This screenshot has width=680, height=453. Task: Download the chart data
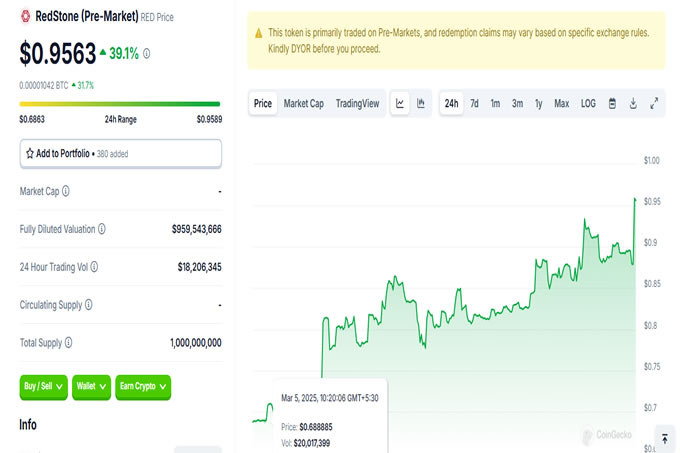tap(633, 103)
